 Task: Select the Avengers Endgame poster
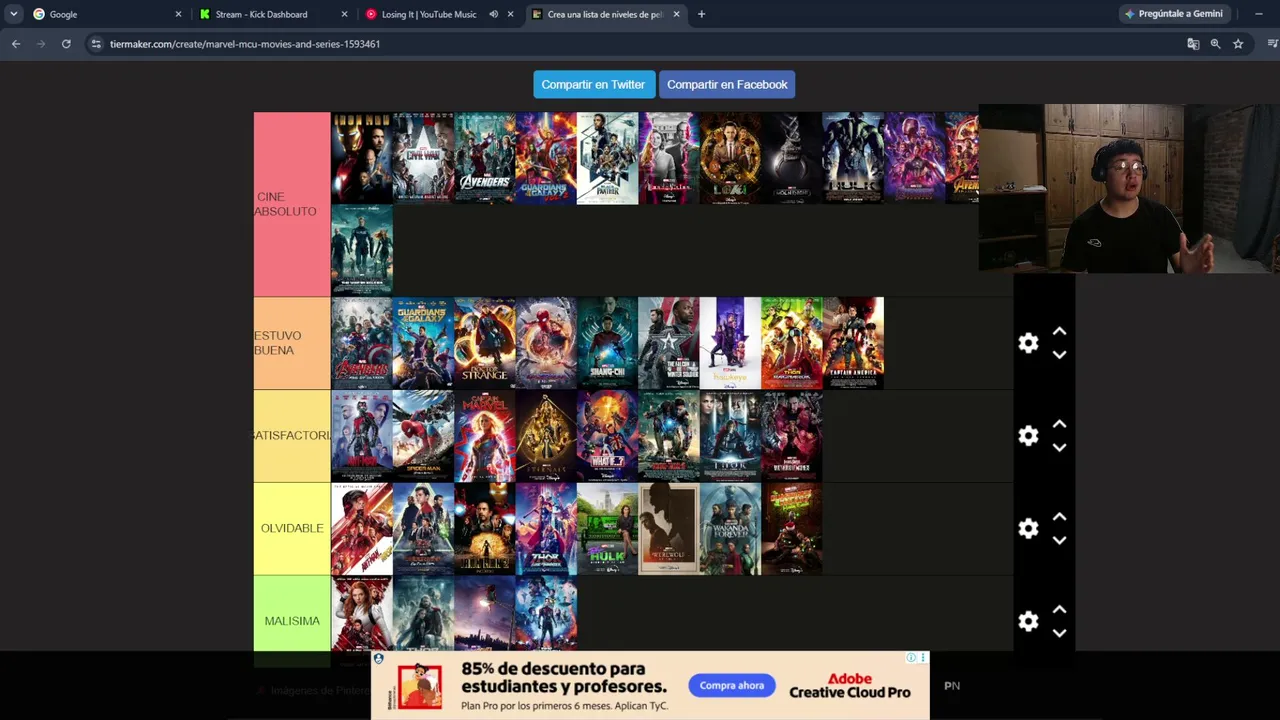(914, 158)
